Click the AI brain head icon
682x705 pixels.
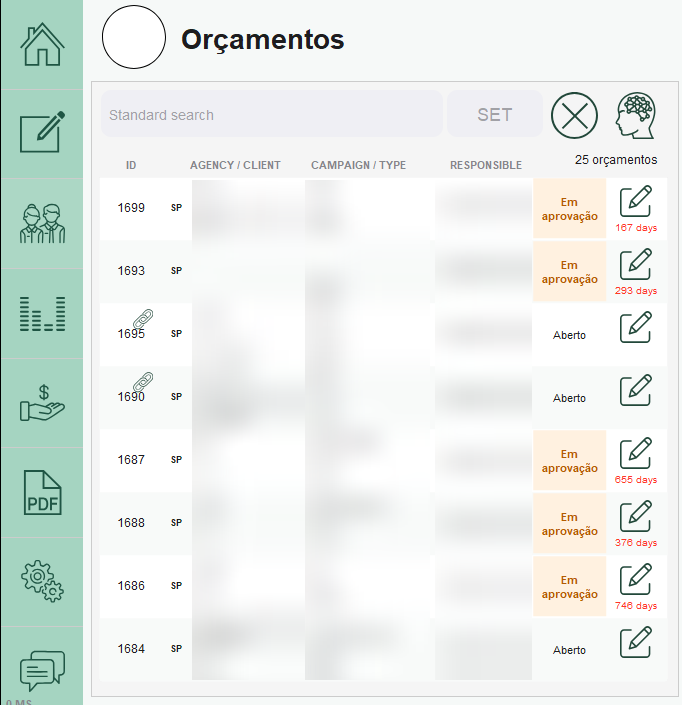click(636, 115)
